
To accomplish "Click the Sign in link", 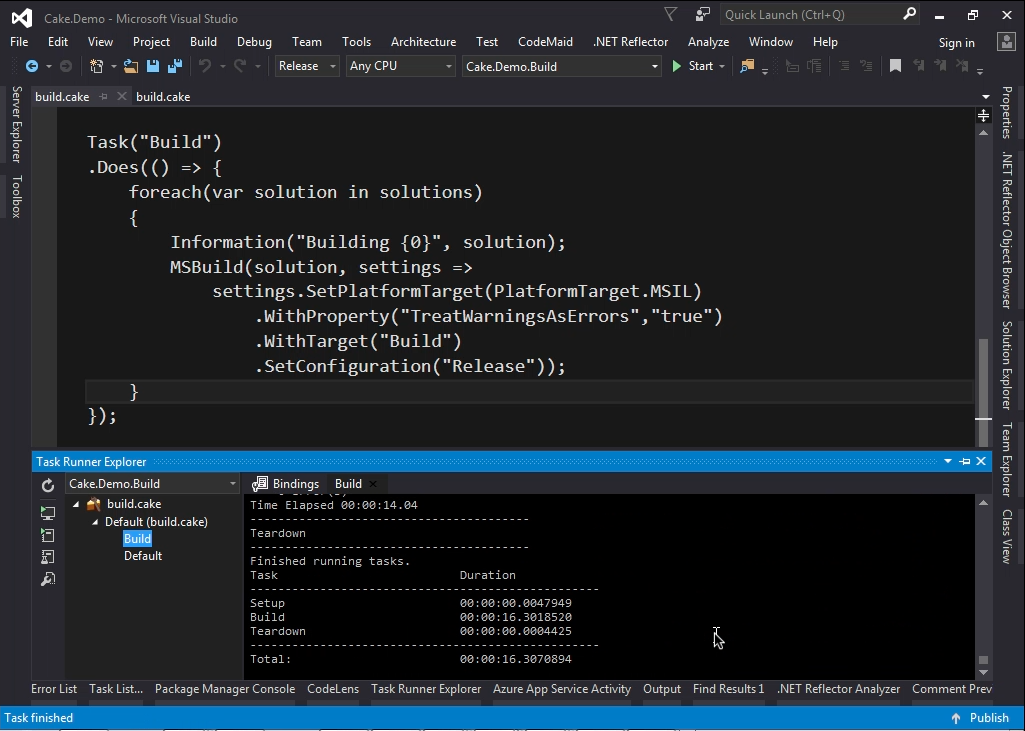I will coord(956,42).
